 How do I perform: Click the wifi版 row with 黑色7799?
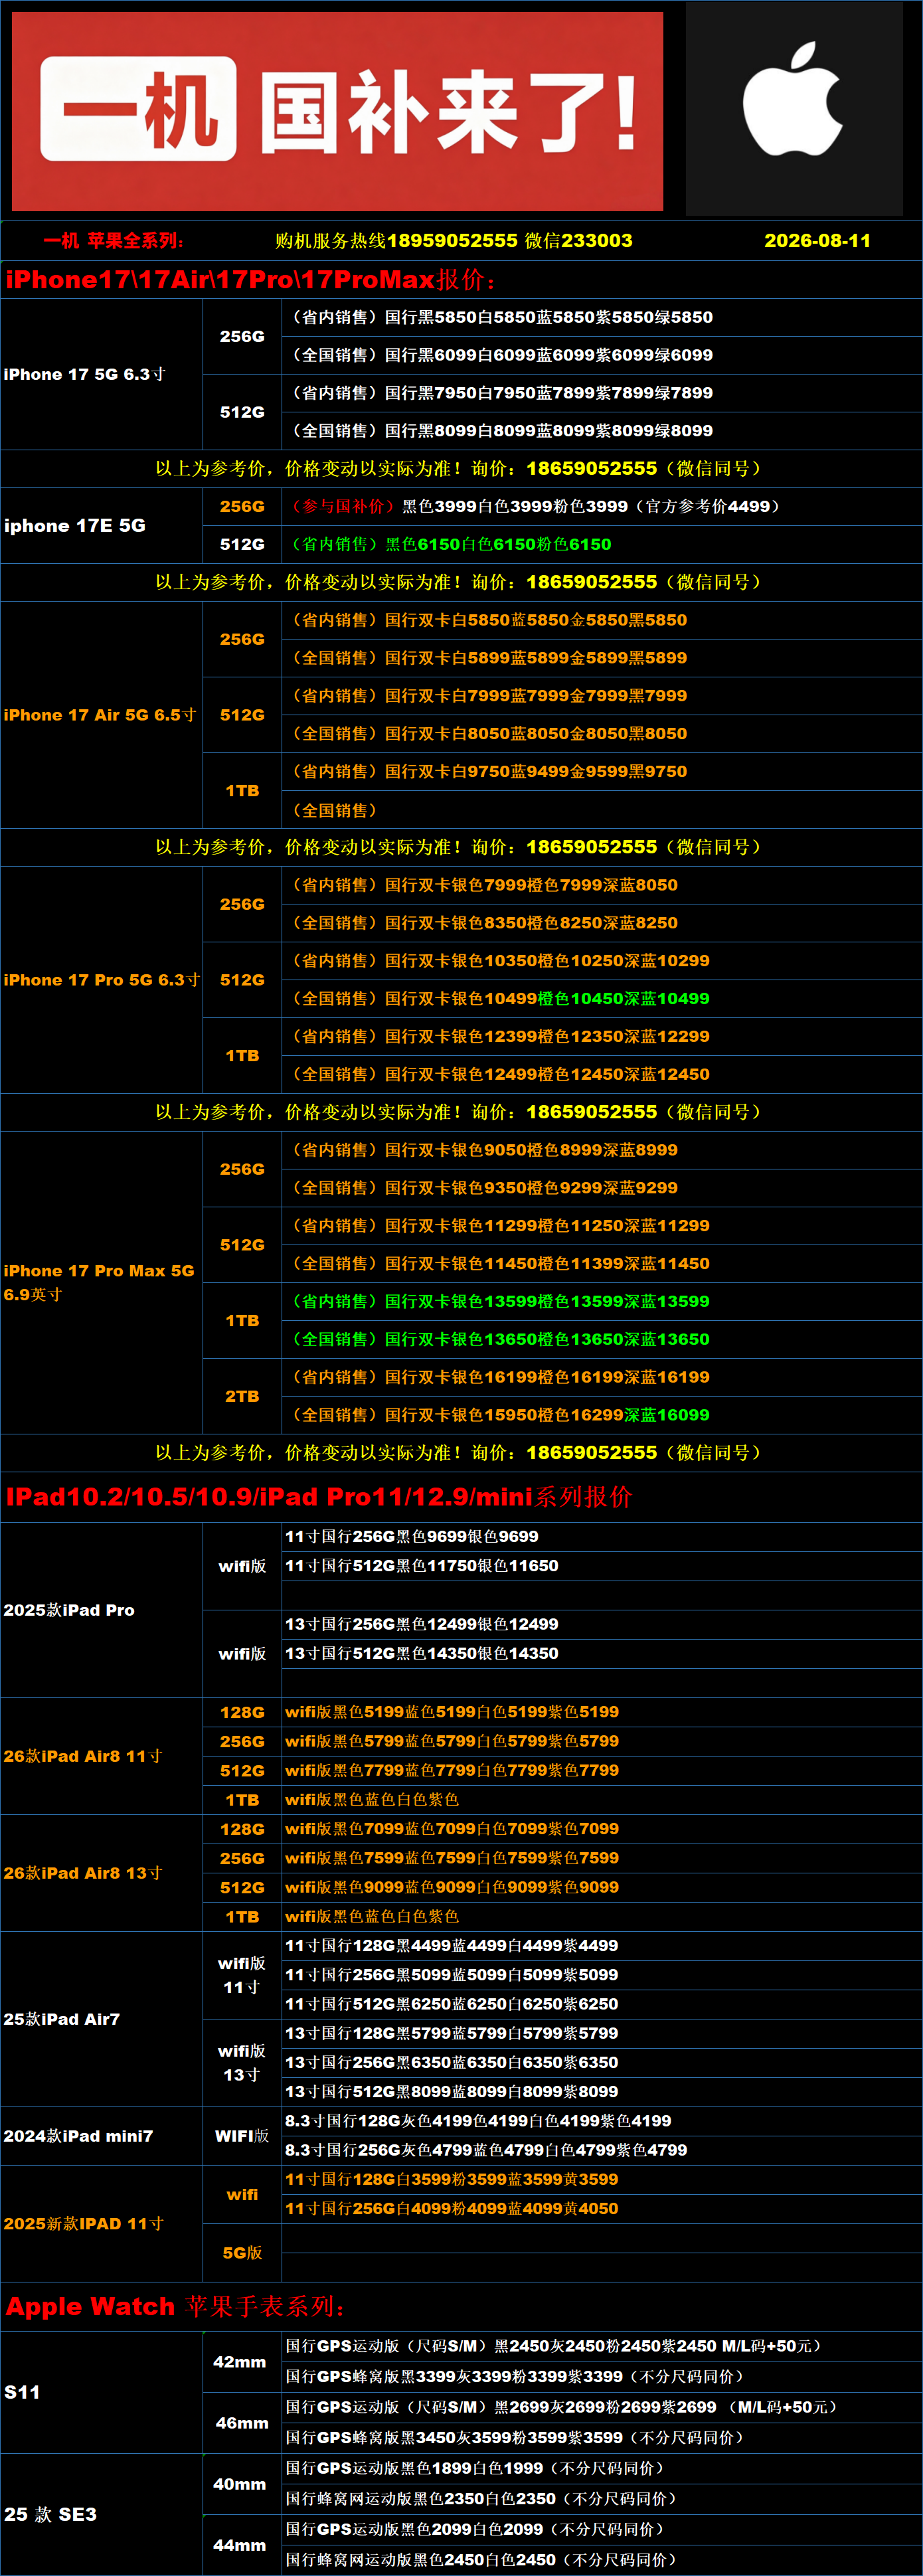click(602, 1771)
